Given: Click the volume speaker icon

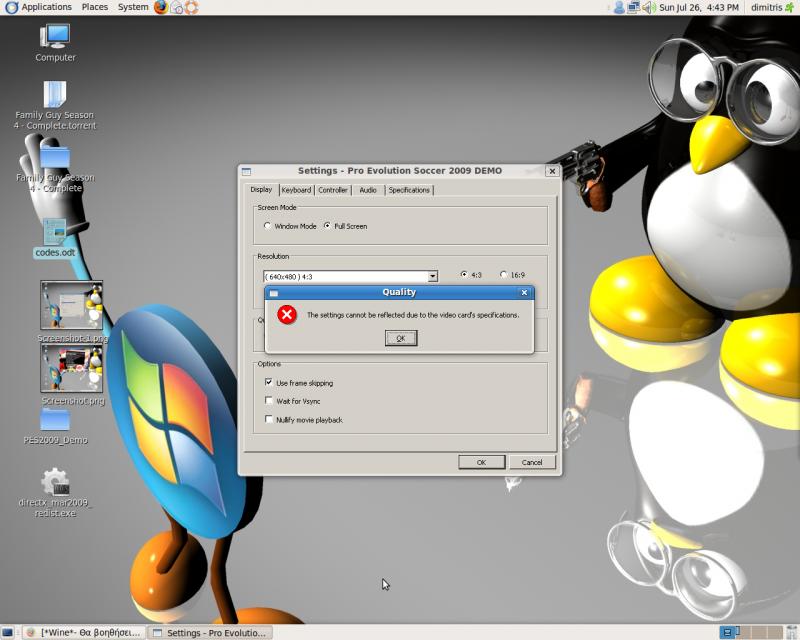Looking at the screenshot, I should 648,7.
